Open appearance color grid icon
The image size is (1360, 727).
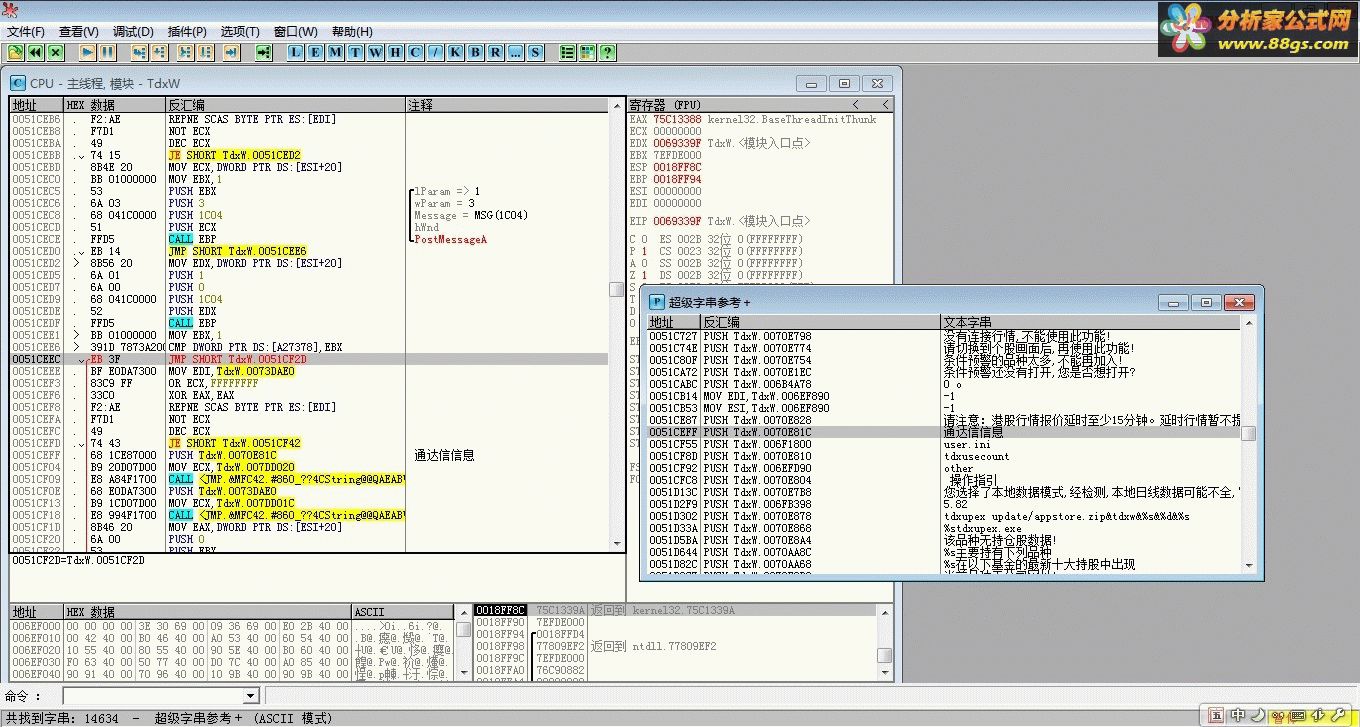pyautogui.click(x=588, y=52)
